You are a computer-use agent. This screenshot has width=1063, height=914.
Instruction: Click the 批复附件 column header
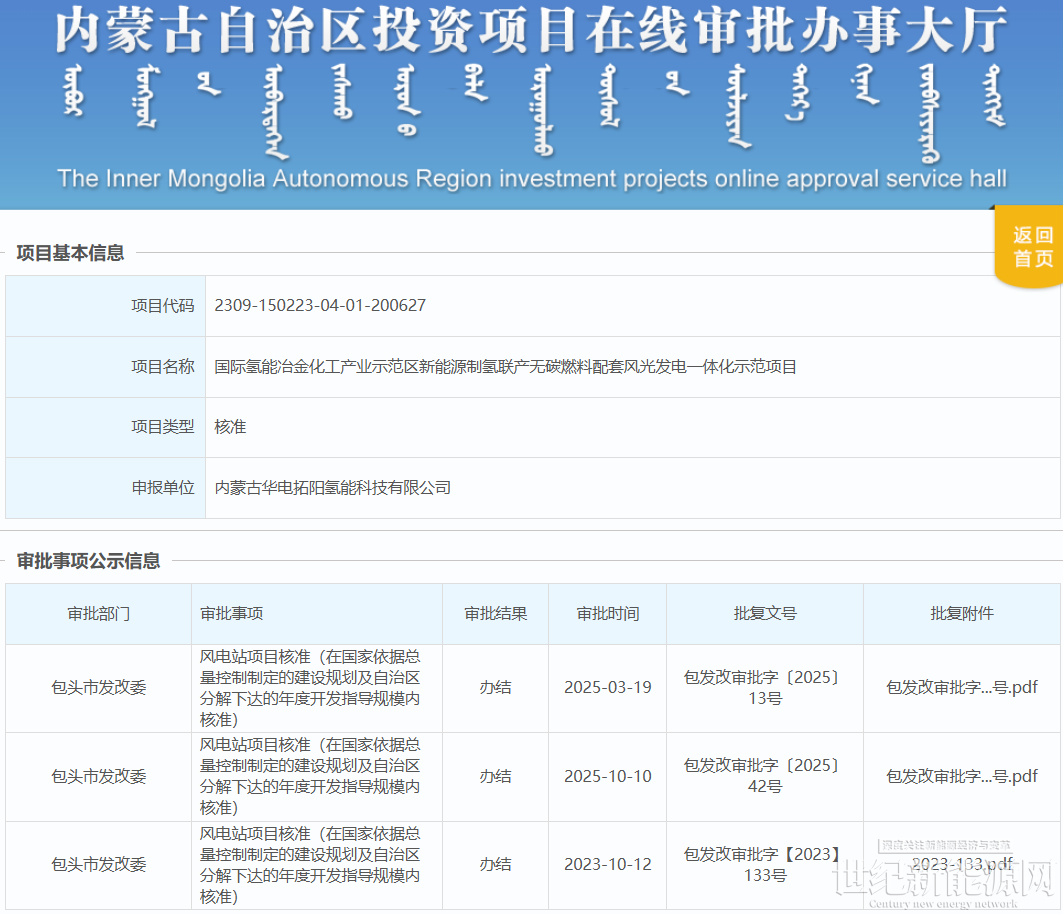(x=961, y=614)
